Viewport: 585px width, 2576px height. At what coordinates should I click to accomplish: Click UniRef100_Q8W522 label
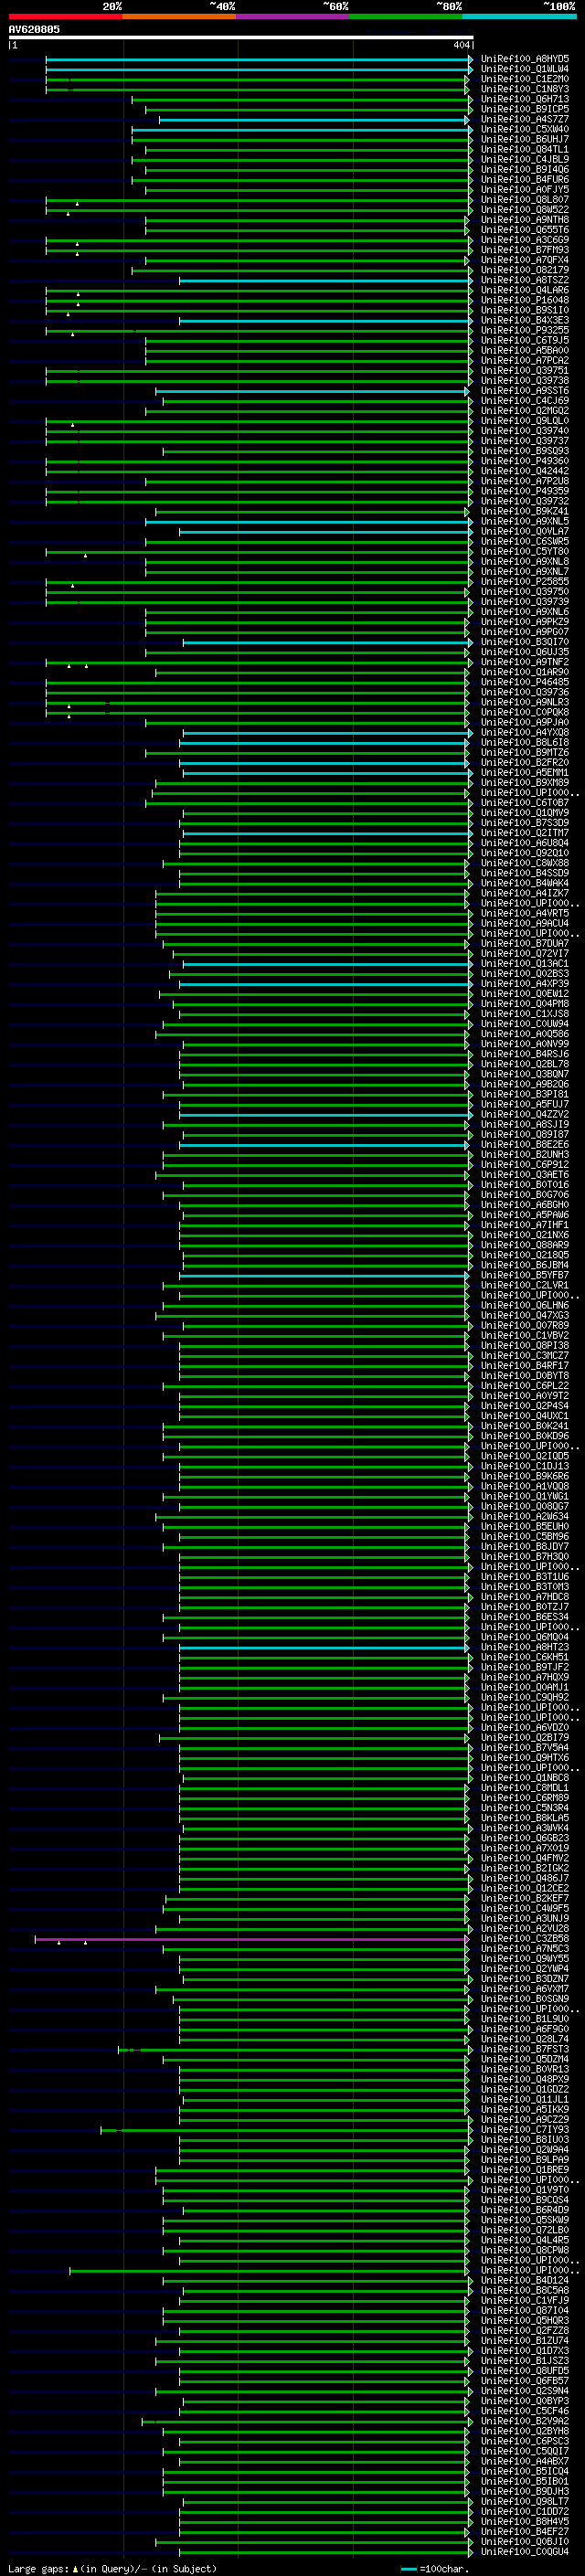(524, 210)
